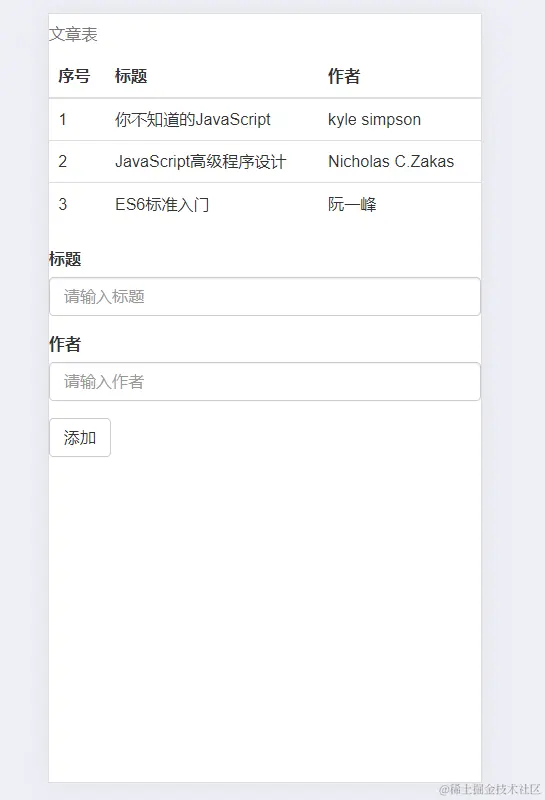This screenshot has width=545, height=800.
Task: Select row 你不知道的JavaScript title cell
Action: [x=192, y=119]
